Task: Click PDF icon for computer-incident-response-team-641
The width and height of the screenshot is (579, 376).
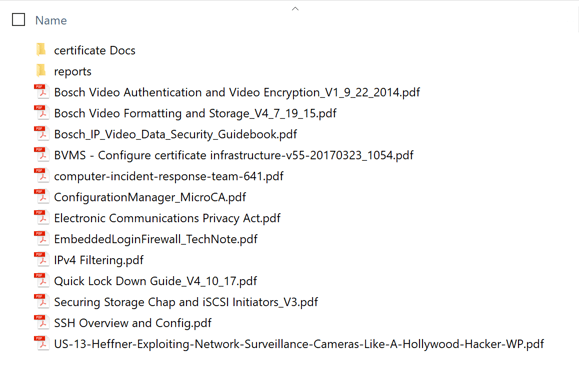Action: pos(41,176)
